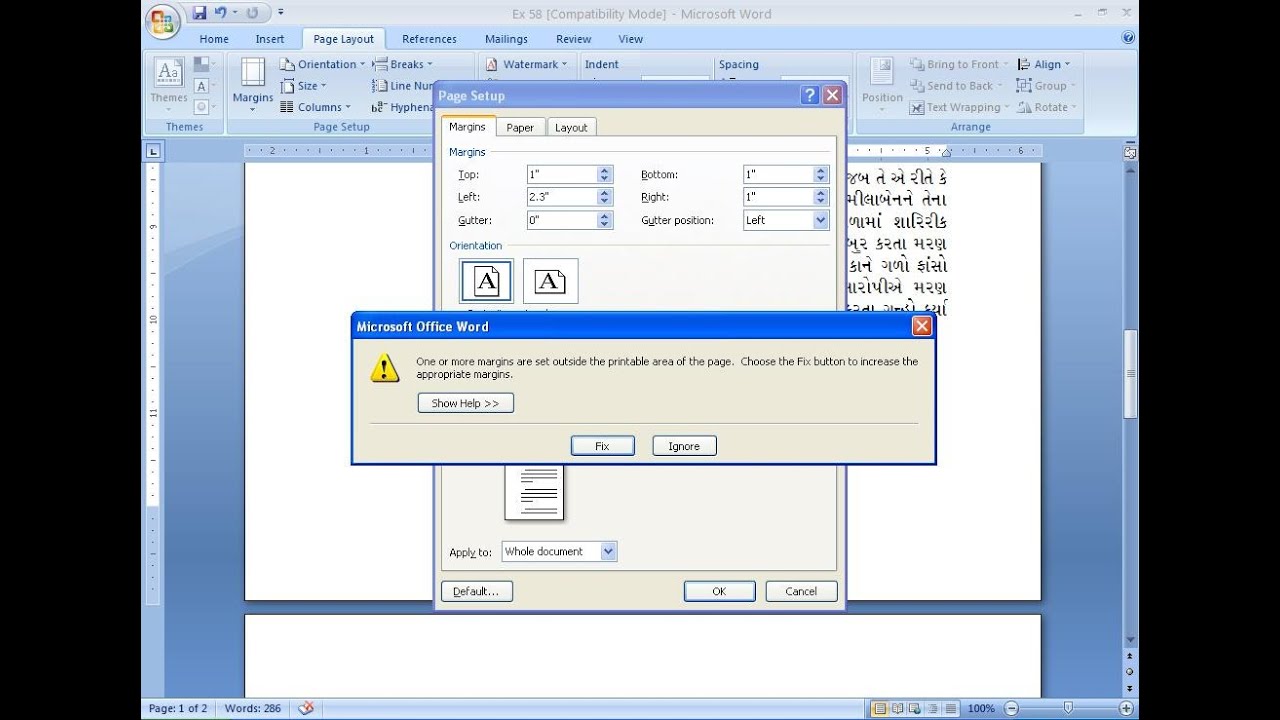This screenshot has height=720, width=1280.
Task: Click the Bottom margin stepper arrows
Action: [821, 174]
